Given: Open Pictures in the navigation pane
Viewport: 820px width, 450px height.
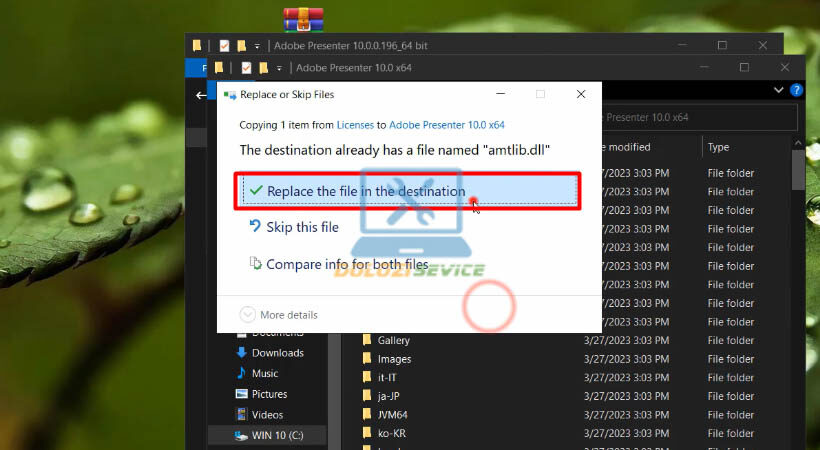Looking at the screenshot, I should coord(269,394).
